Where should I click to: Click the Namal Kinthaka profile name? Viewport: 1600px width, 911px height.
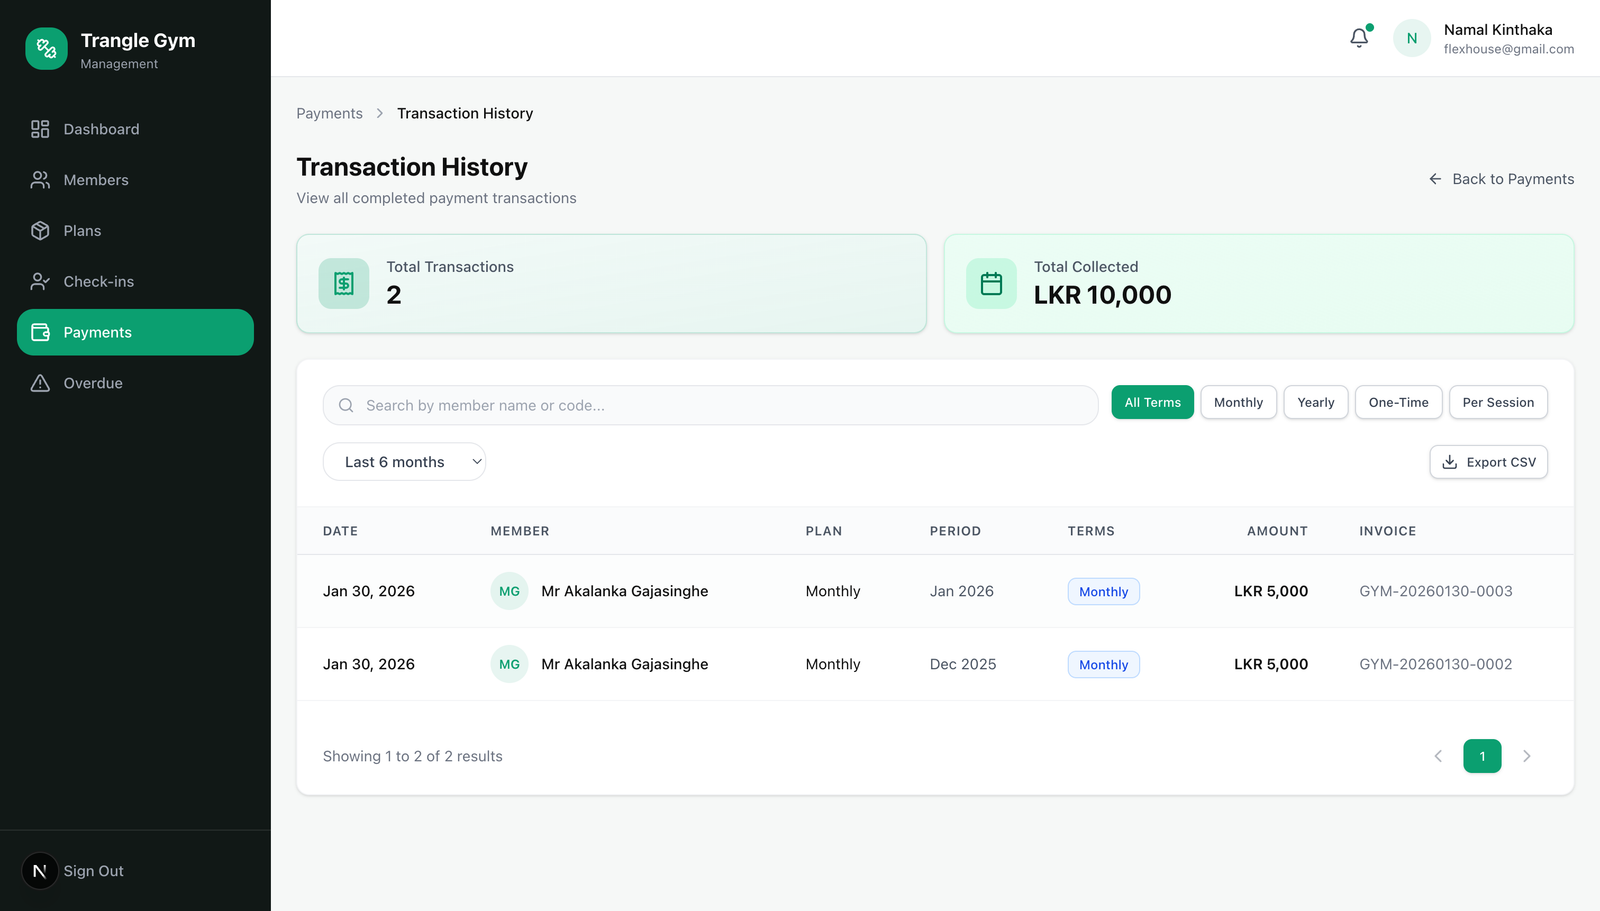[1498, 30]
